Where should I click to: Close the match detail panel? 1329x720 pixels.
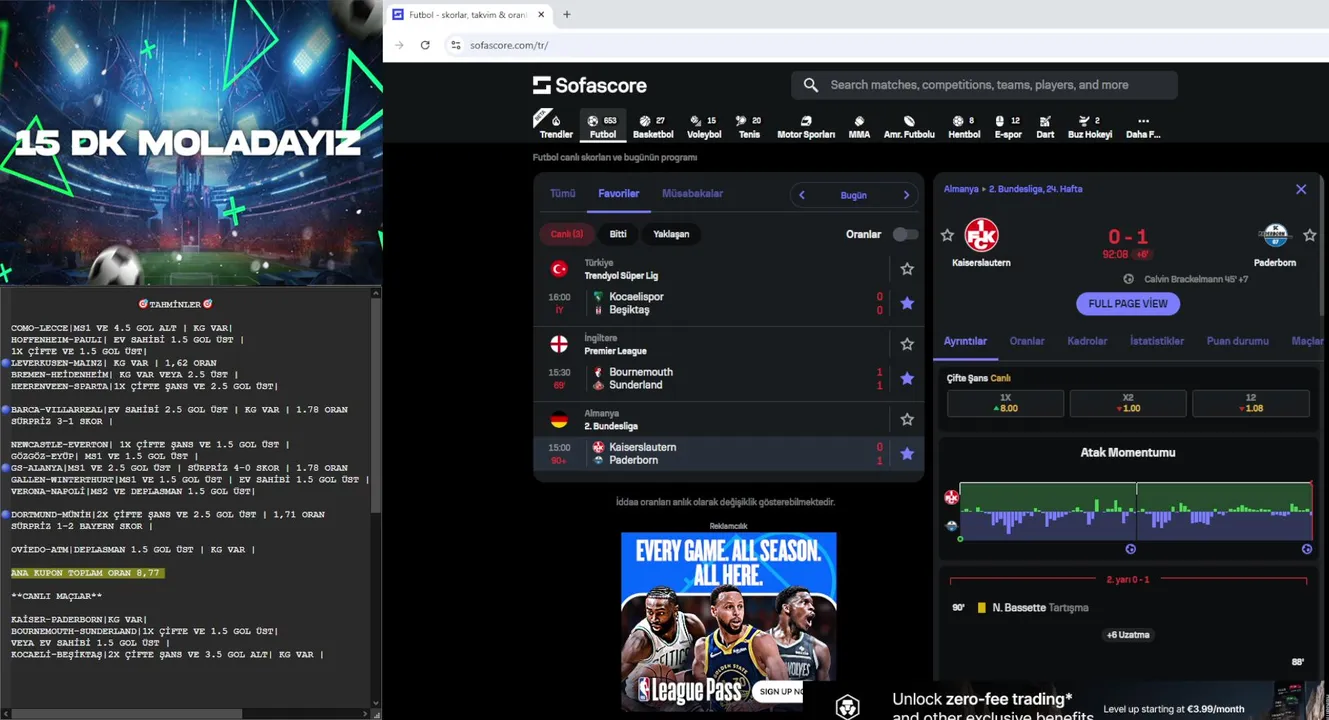tap(1301, 189)
